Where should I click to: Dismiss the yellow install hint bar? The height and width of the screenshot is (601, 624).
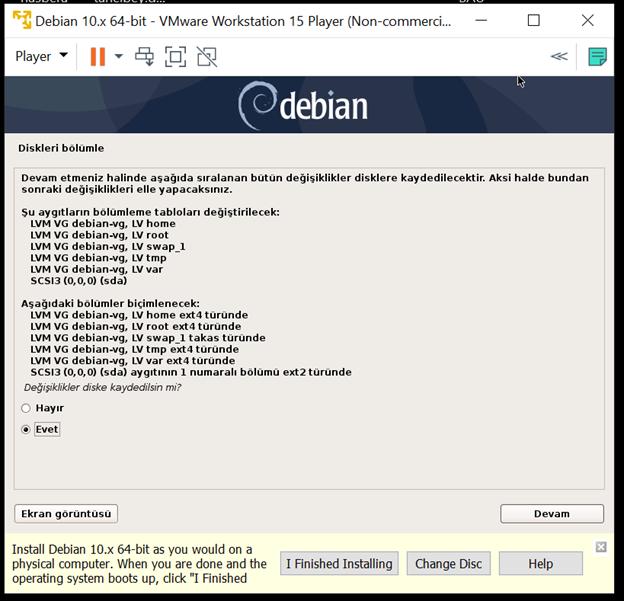(601, 547)
